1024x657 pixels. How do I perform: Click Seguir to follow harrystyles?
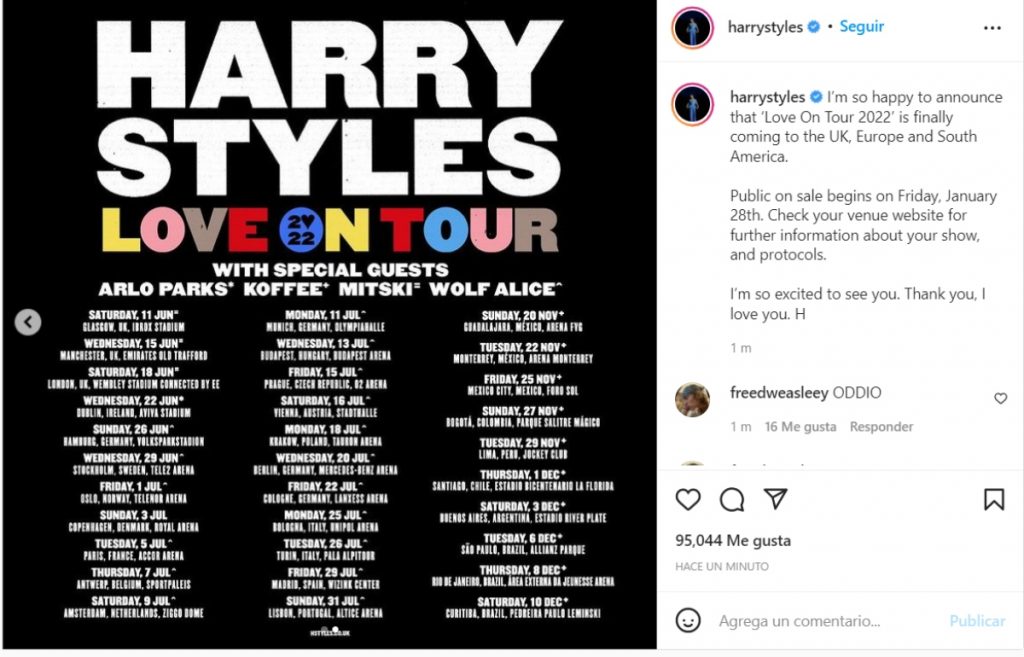861,27
